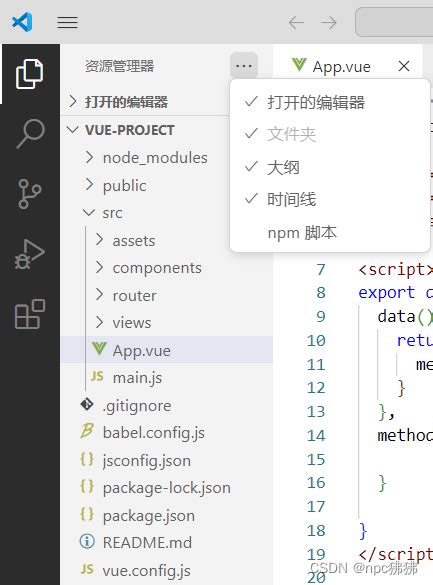
Task: Click the git icon beside .gitignore
Action: [87, 404]
